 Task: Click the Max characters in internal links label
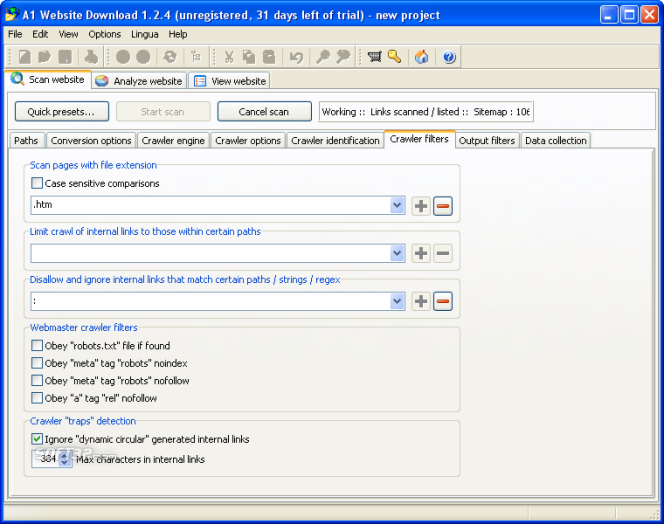[141, 459]
